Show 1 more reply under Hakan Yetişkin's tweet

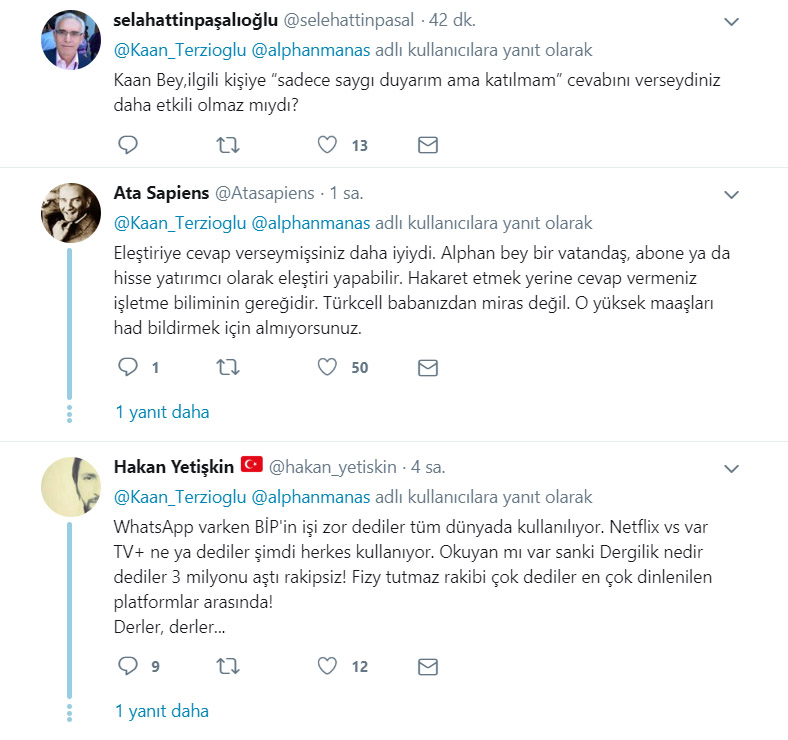point(162,711)
